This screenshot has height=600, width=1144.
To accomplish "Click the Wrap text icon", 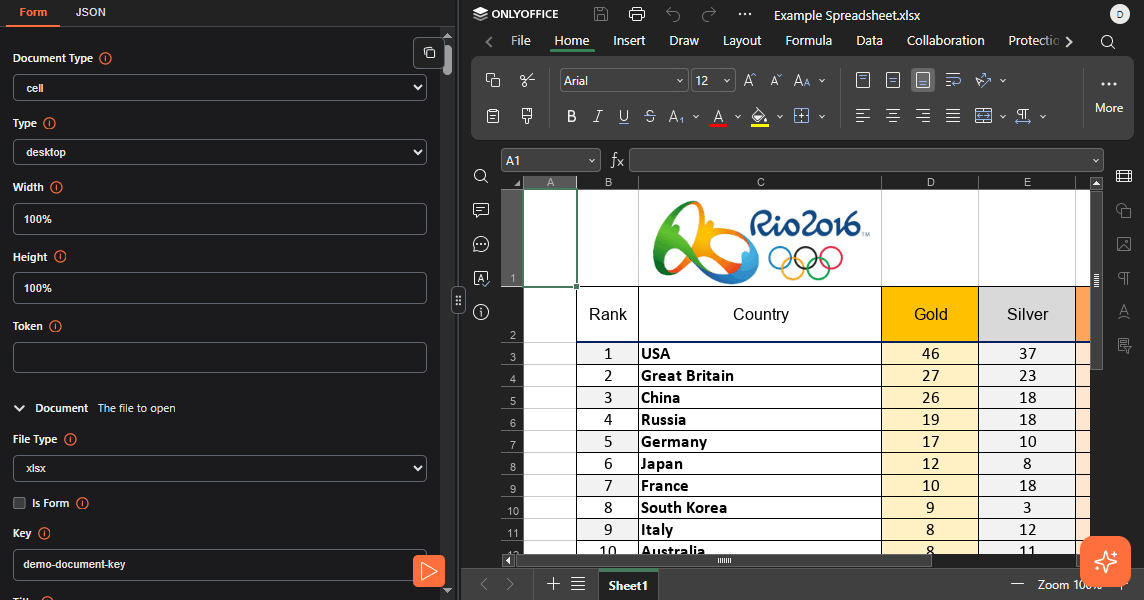I will [x=953, y=80].
